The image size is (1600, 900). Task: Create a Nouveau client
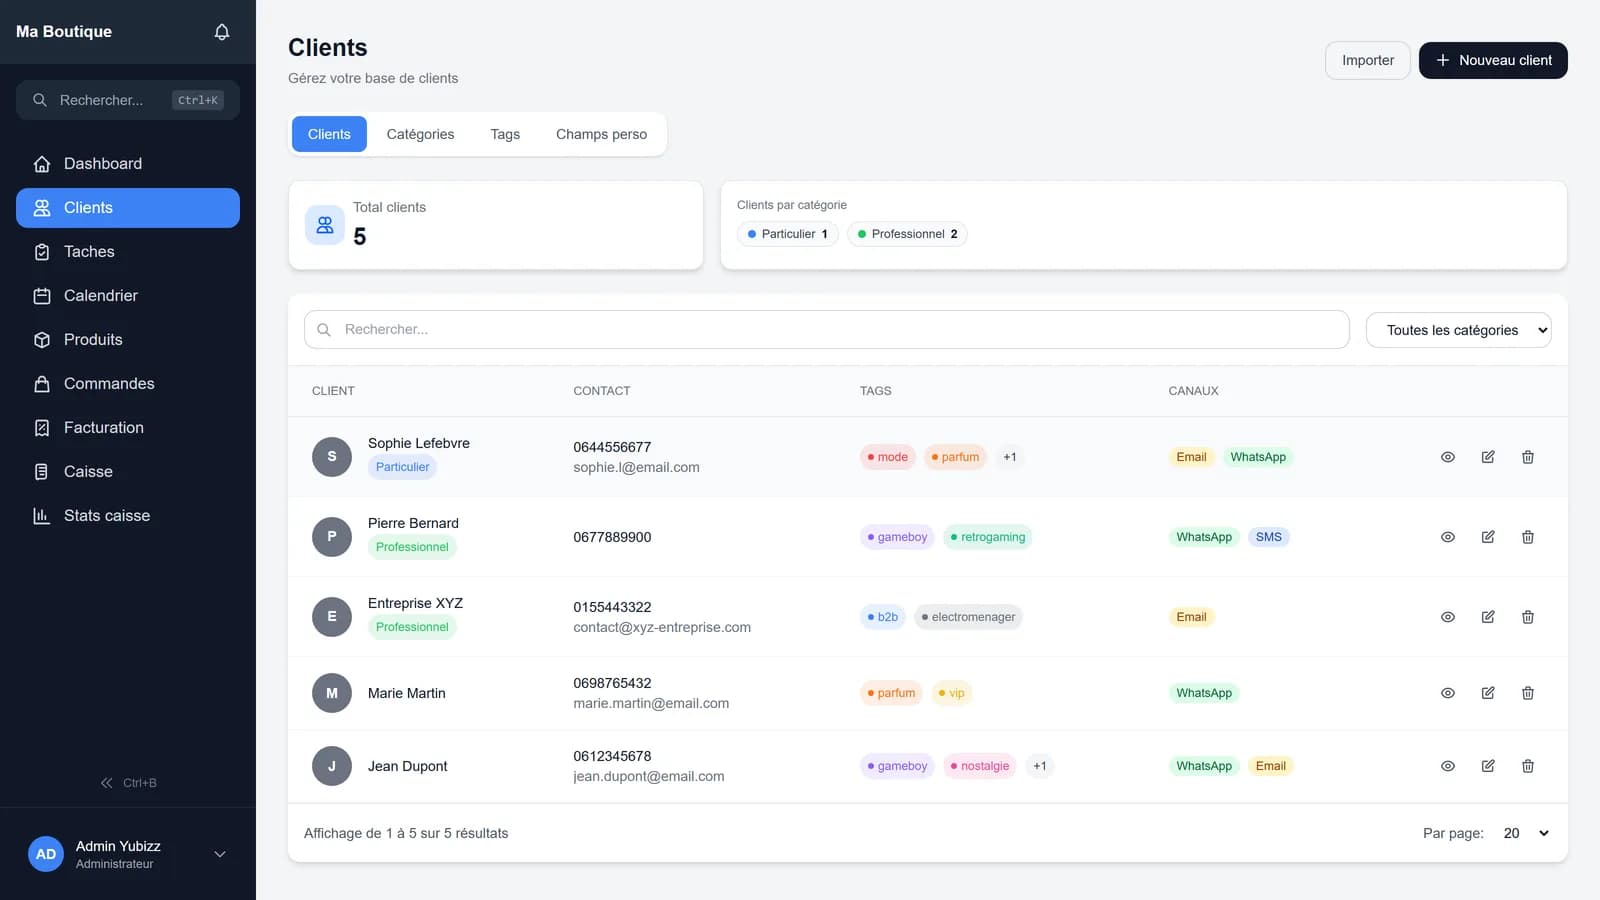pyautogui.click(x=1493, y=60)
